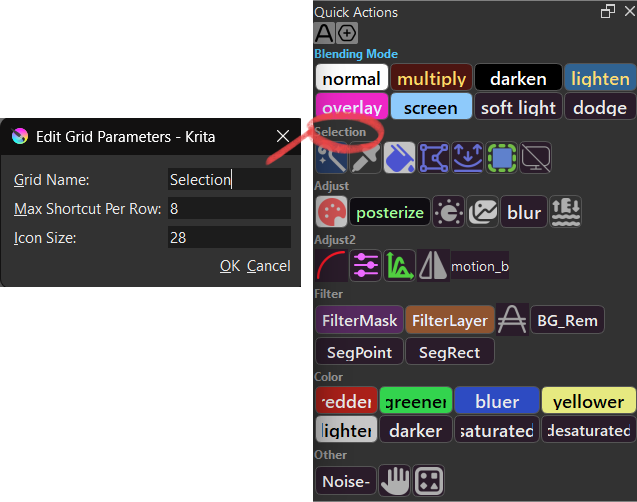637x502 pixels.
Task: Set blending mode to lighten
Action: [x=600, y=77]
